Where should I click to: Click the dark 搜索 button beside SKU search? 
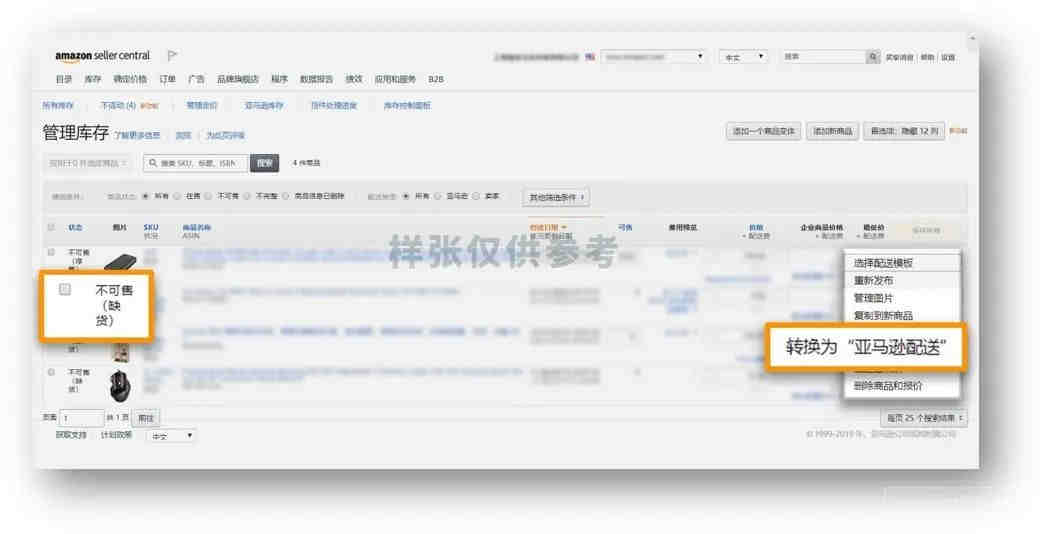click(x=264, y=163)
